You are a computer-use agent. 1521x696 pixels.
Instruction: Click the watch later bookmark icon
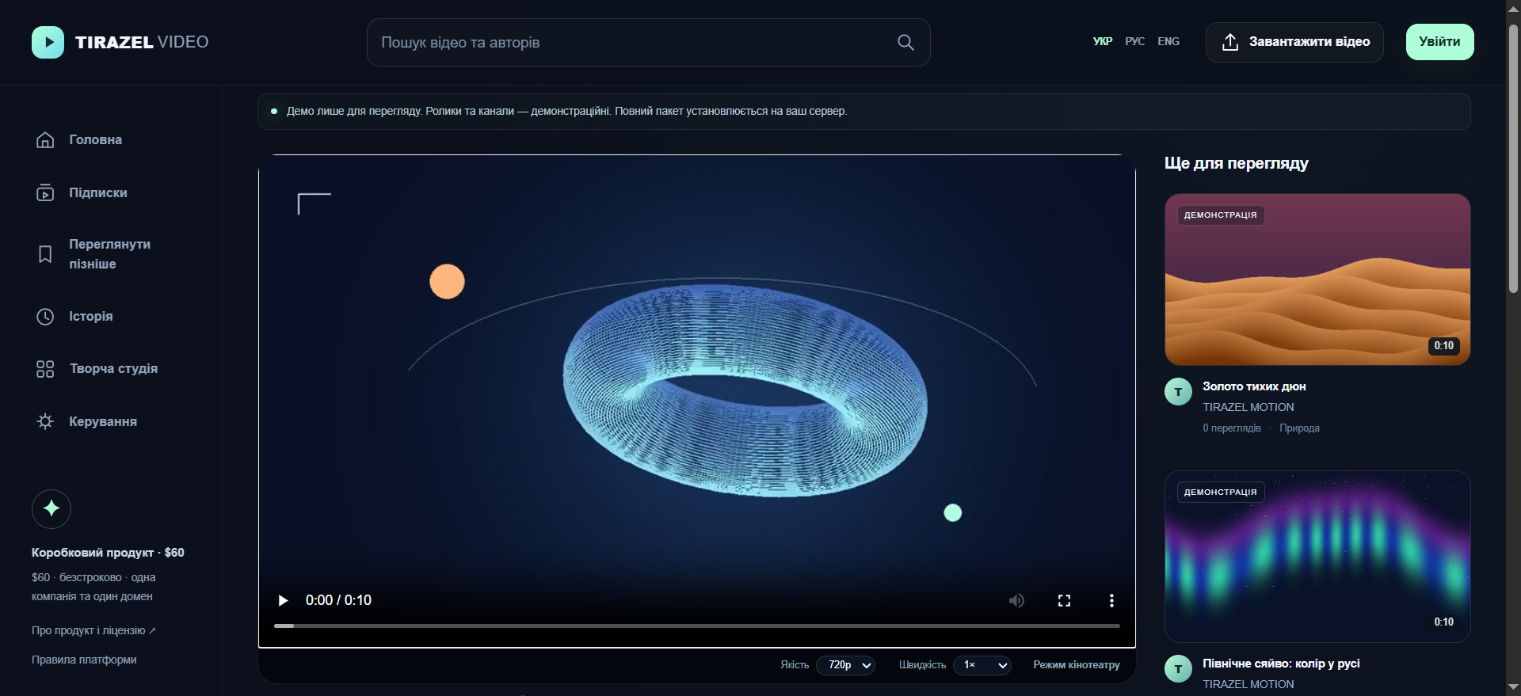[45, 254]
